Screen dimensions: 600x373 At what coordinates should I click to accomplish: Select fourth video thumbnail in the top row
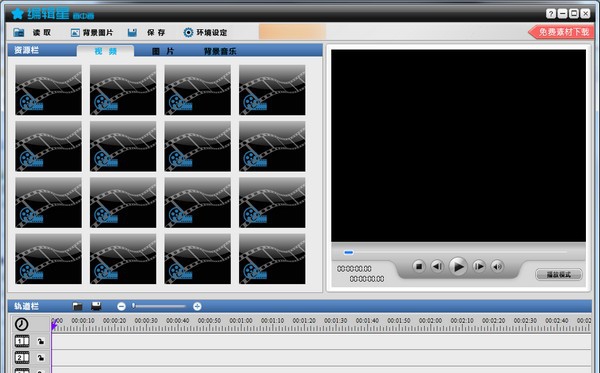pyautogui.click(x=272, y=90)
